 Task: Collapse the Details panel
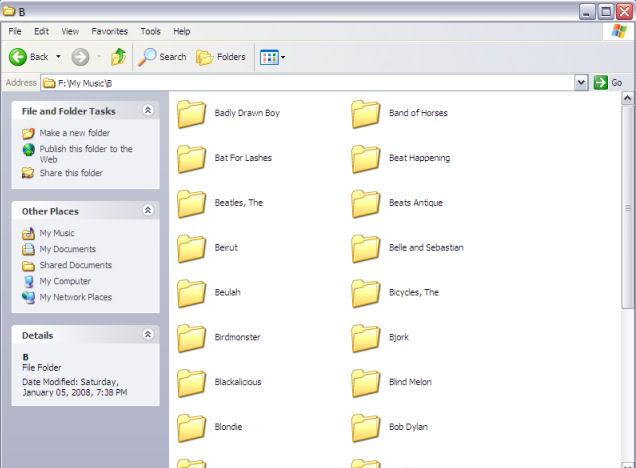[148, 334]
